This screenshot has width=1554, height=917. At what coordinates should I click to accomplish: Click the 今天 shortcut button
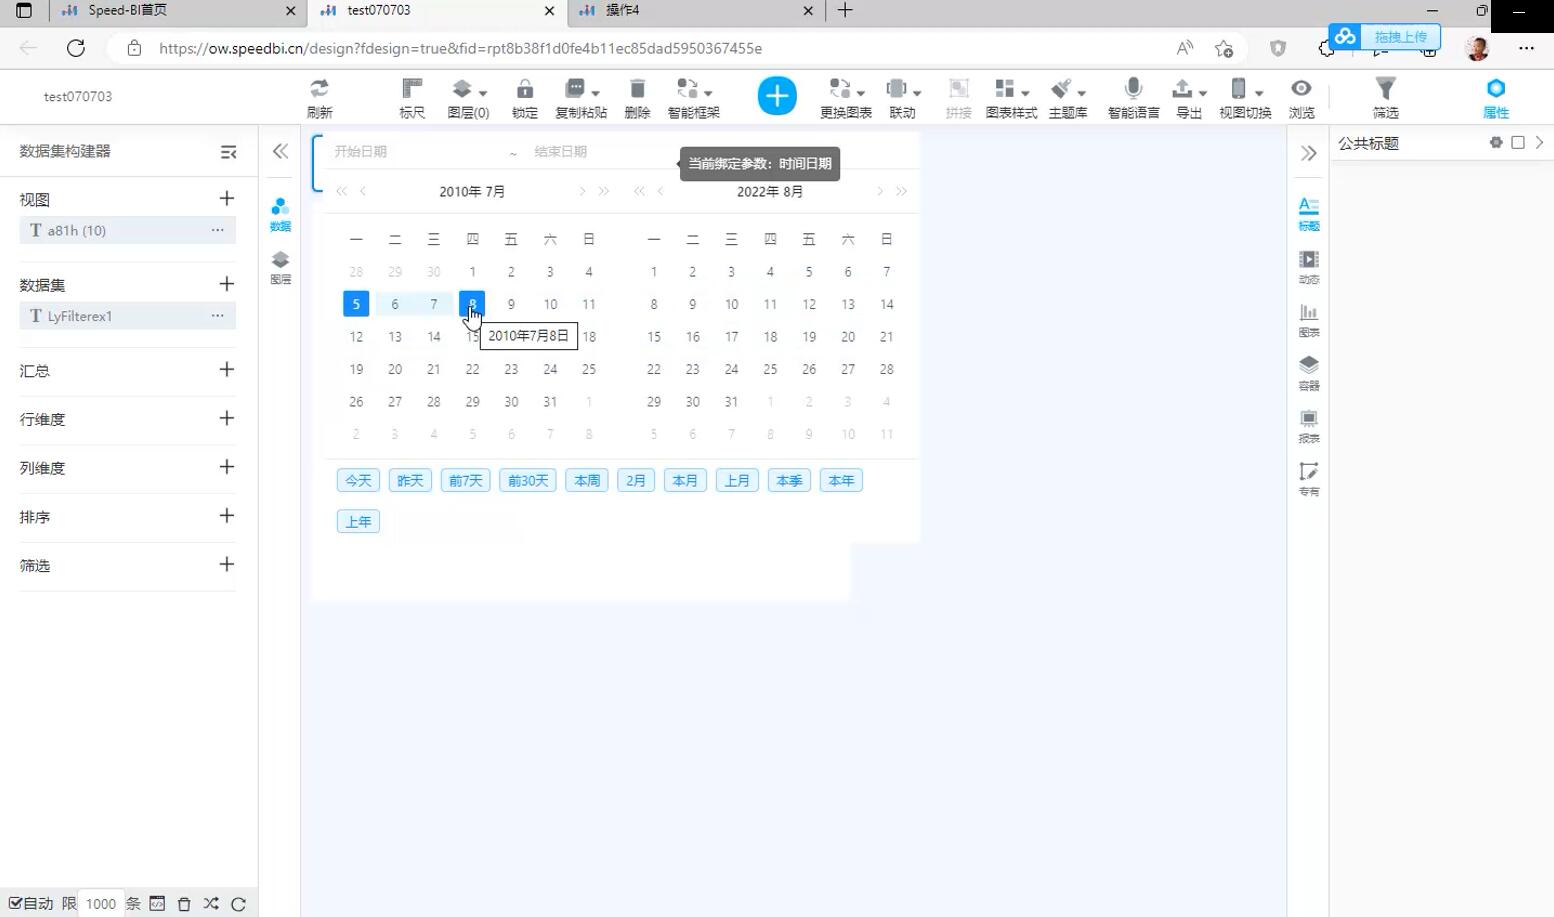(x=358, y=481)
